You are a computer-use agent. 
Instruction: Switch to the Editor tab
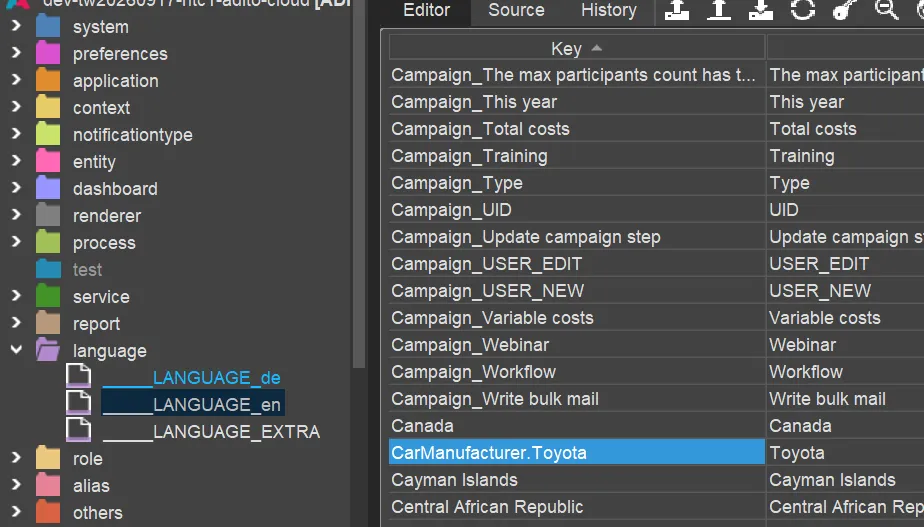[426, 11]
